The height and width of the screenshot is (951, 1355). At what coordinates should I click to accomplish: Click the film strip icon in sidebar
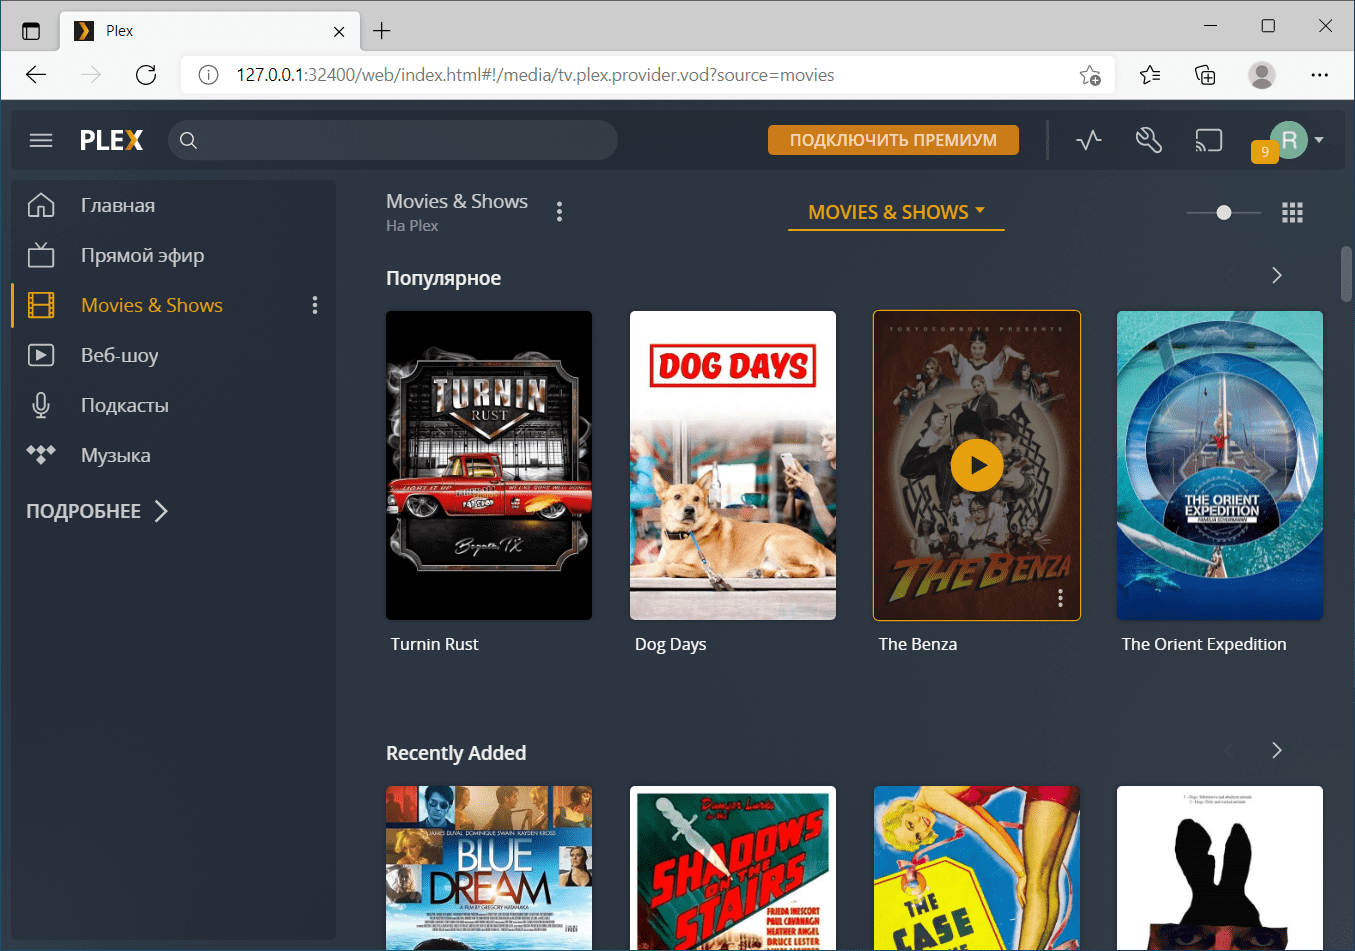[41, 305]
